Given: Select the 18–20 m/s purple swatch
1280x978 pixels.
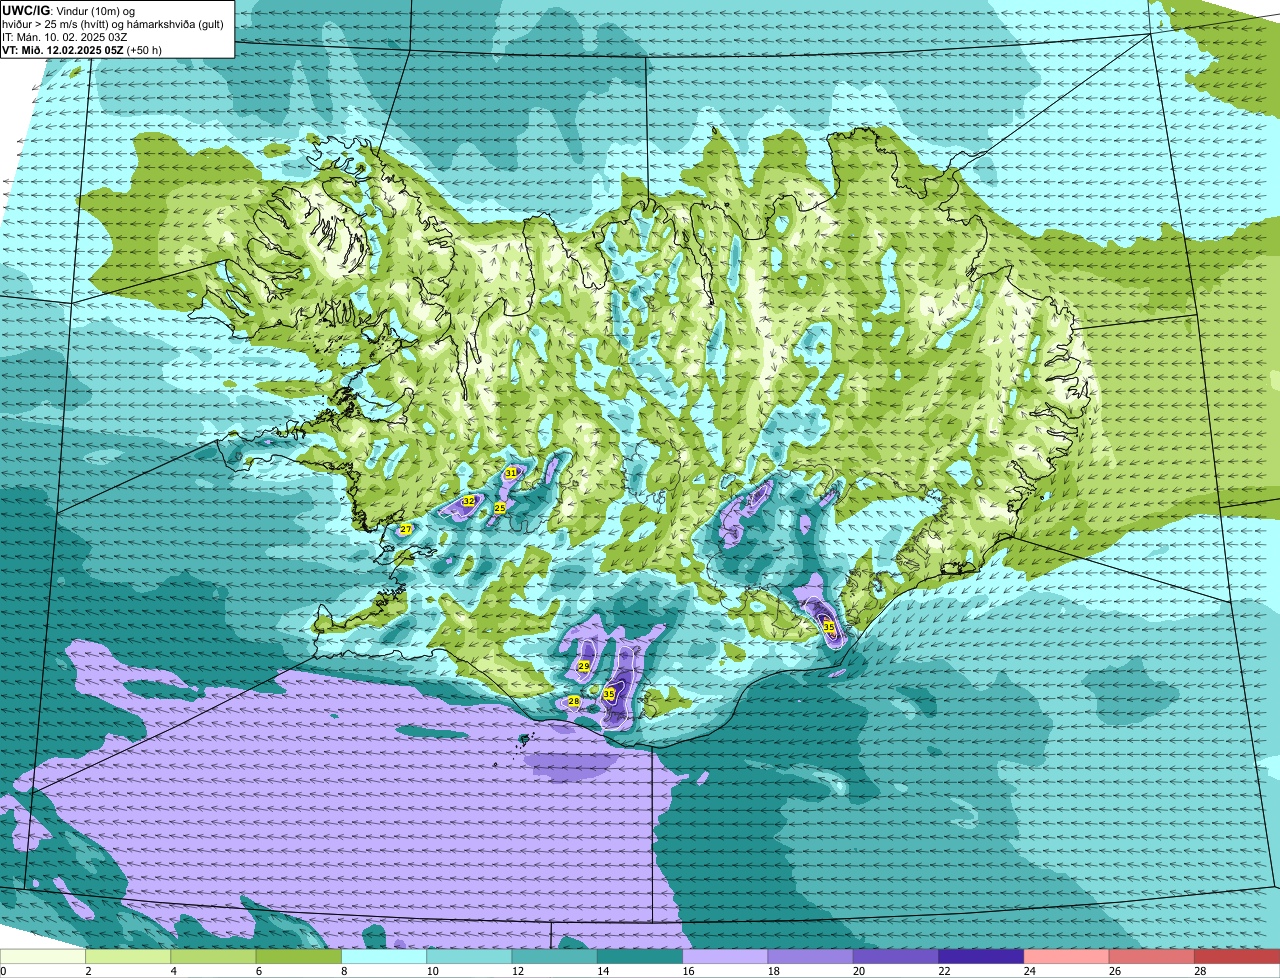Looking at the screenshot, I should click(810, 957).
